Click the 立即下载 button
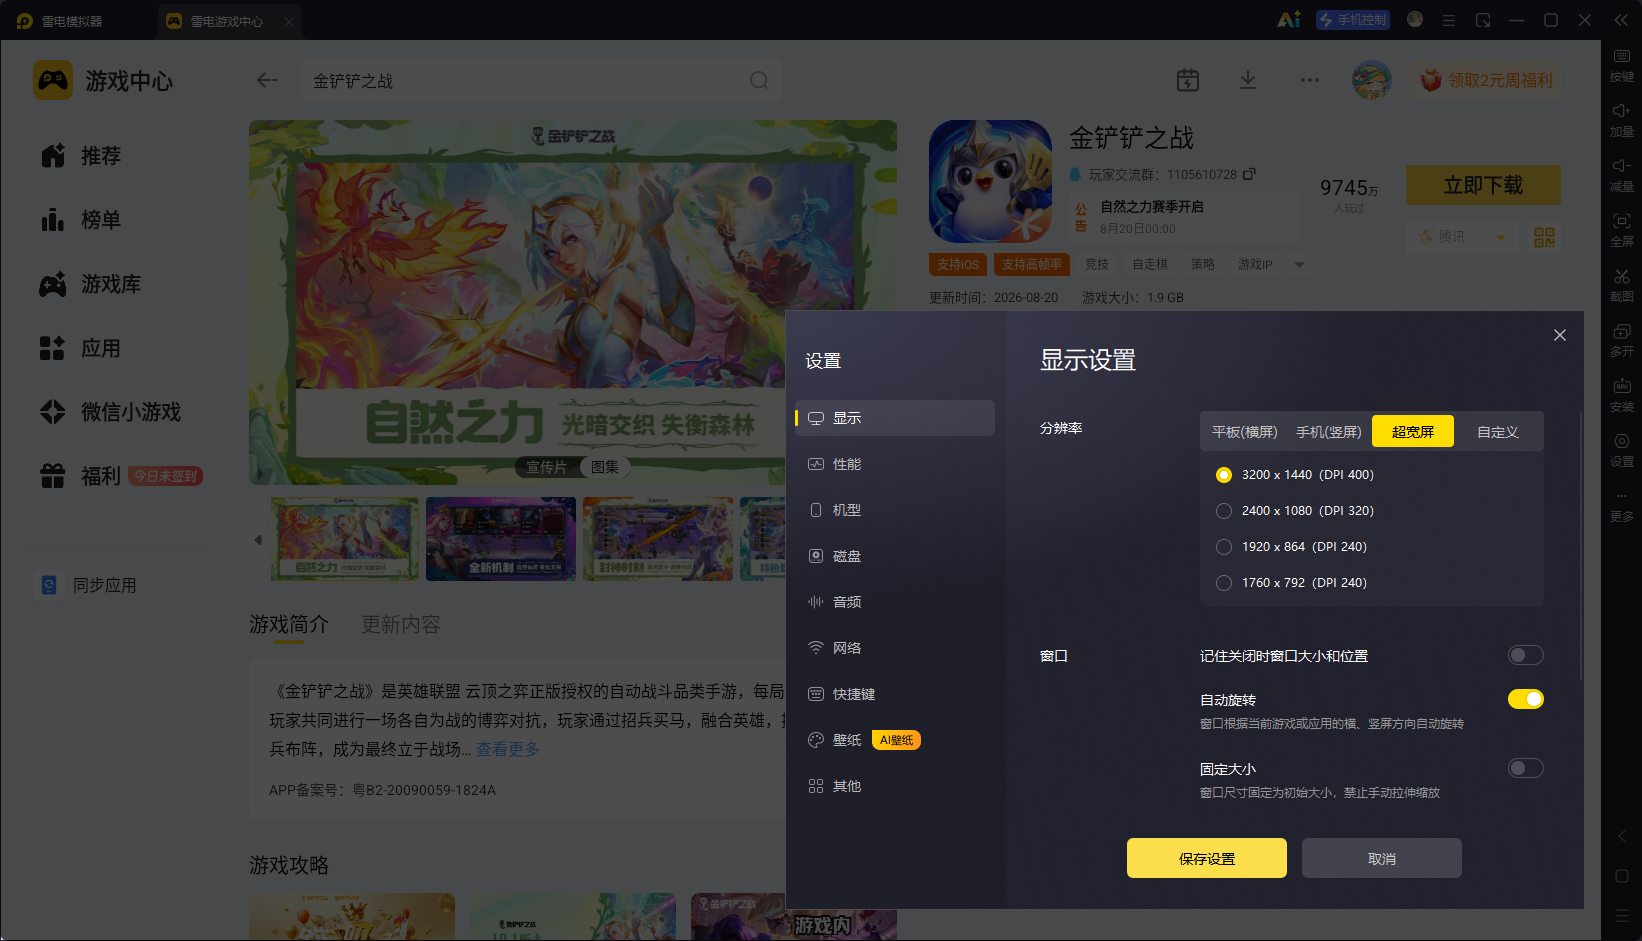Screen dimensions: 1642x941 (1483, 185)
